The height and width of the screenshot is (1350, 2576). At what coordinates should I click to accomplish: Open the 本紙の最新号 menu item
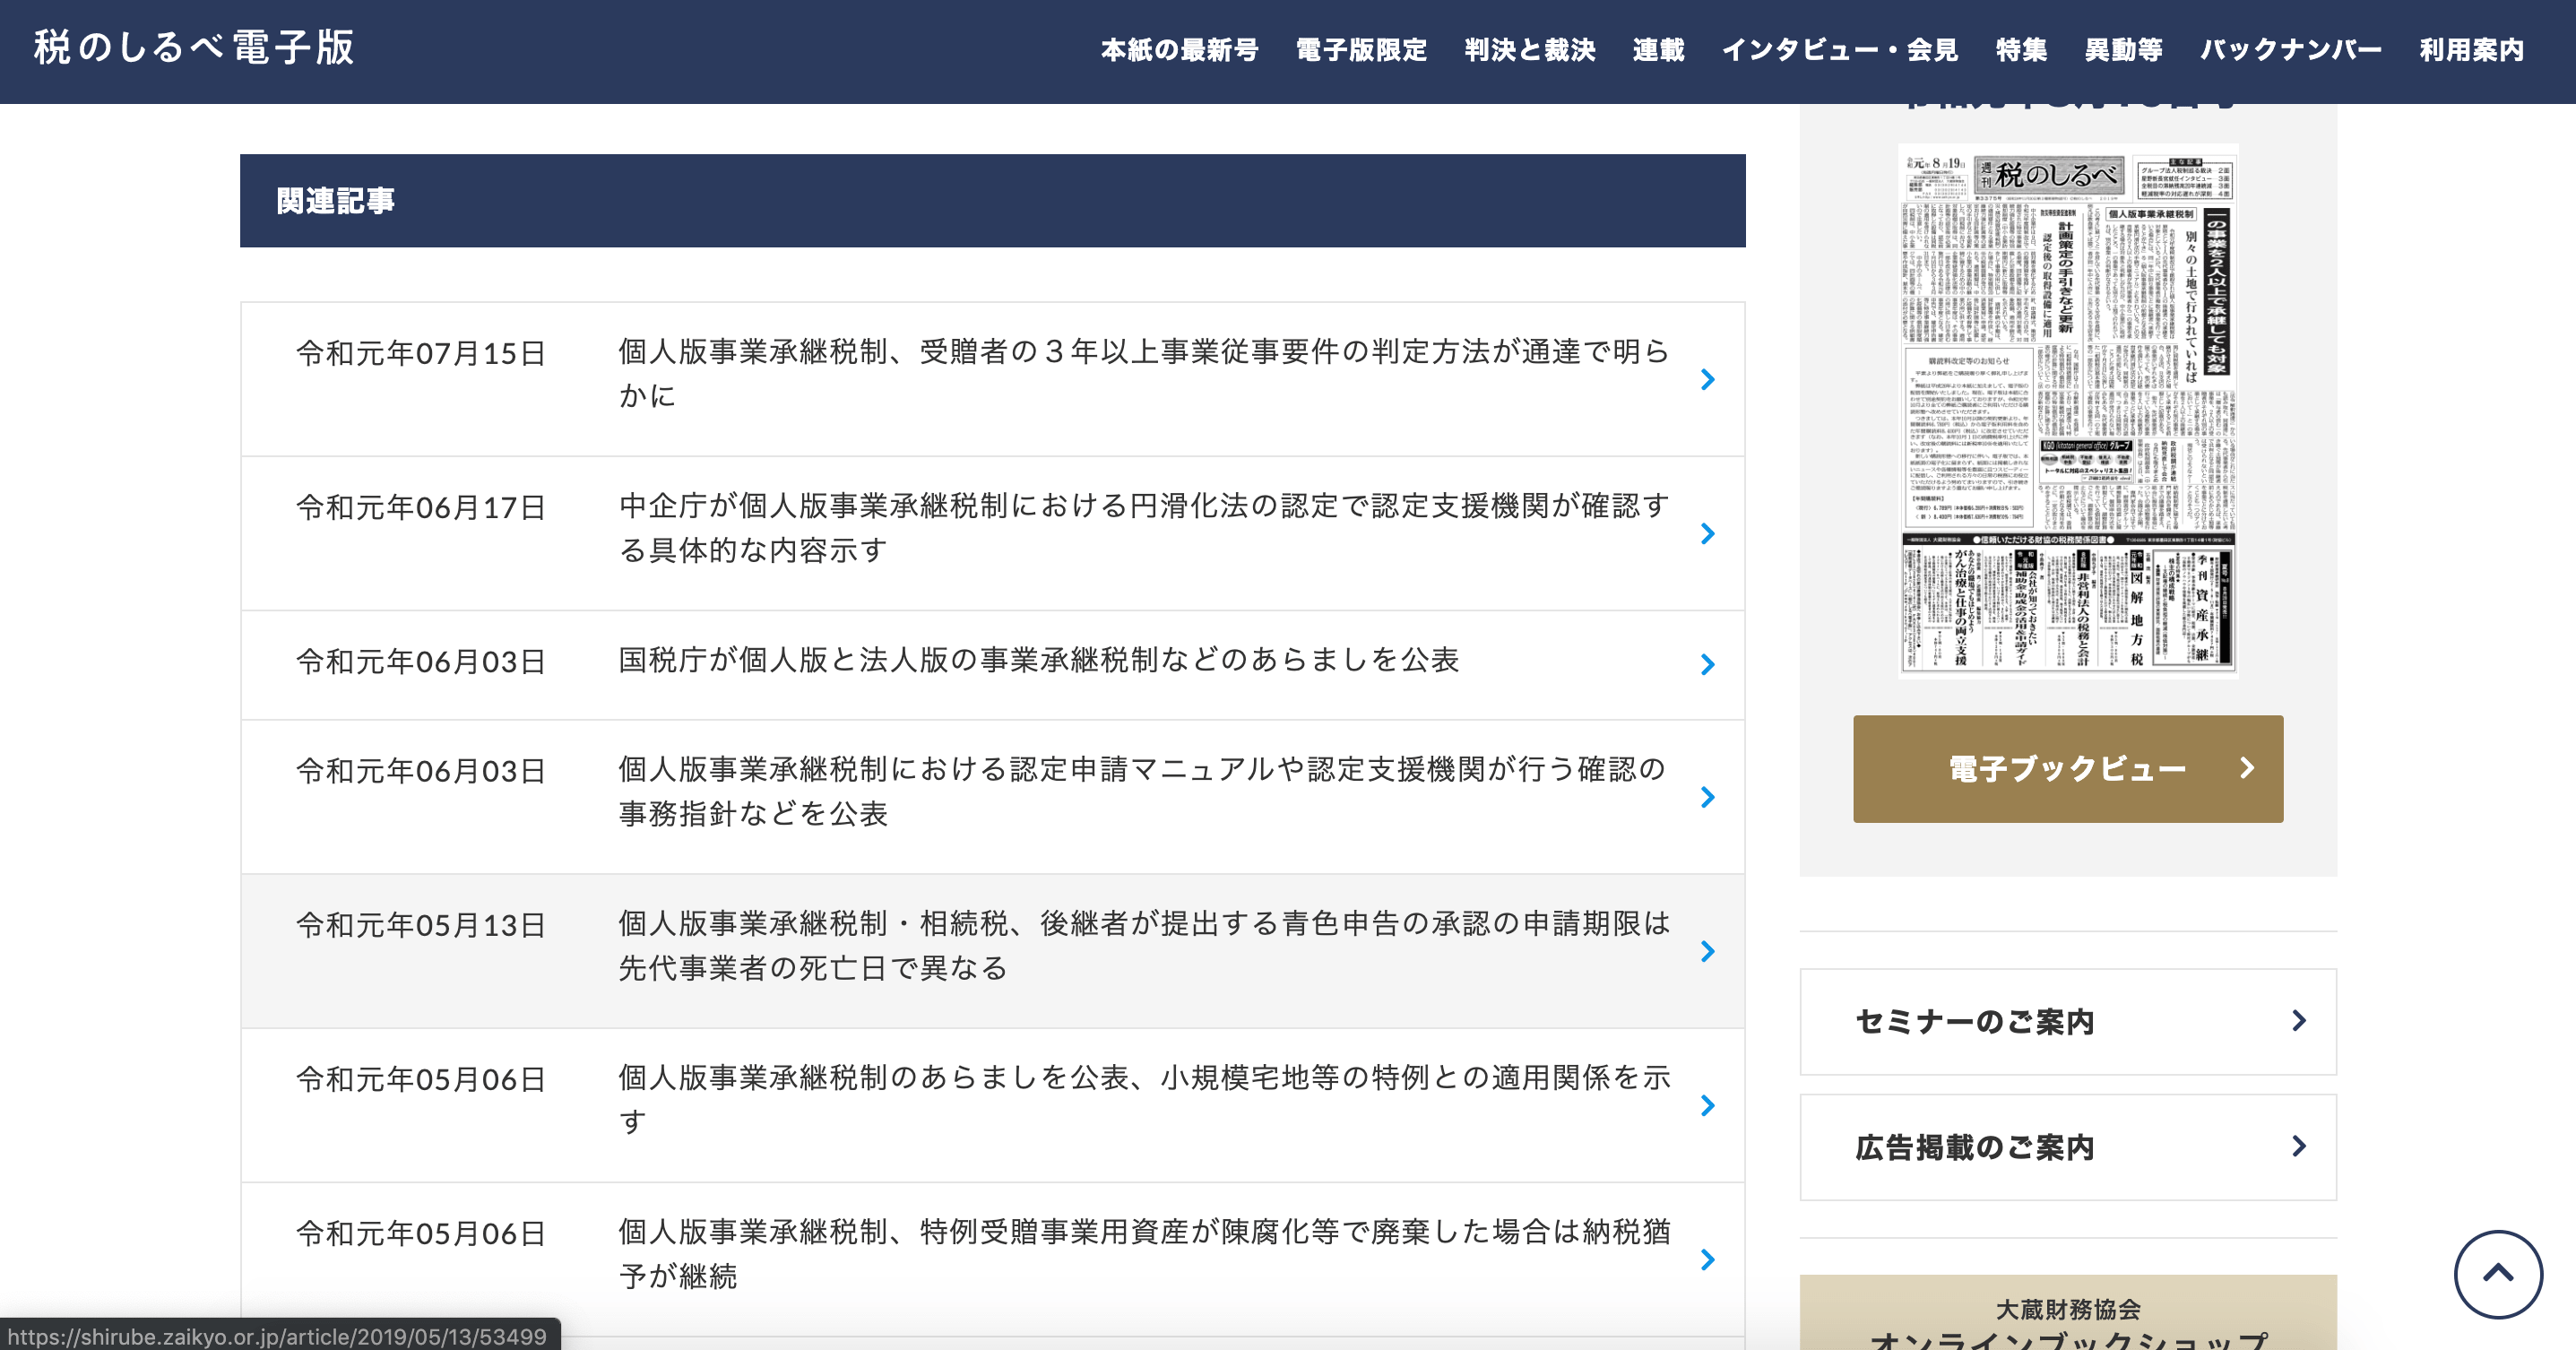click(x=1179, y=50)
